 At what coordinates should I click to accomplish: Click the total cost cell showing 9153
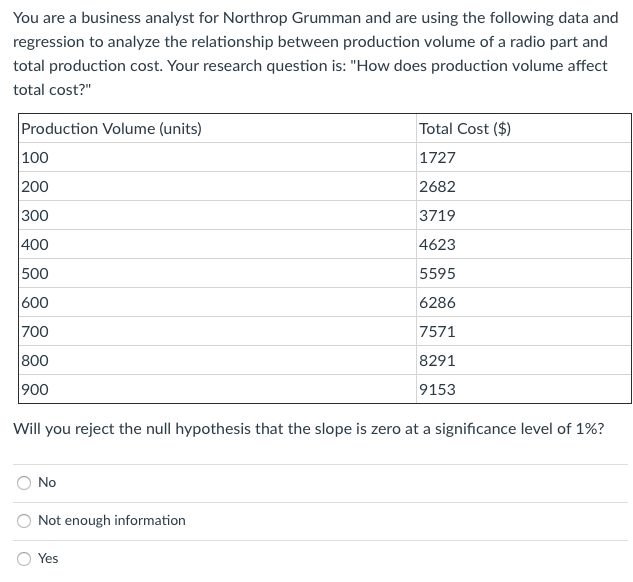coord(437,390)
